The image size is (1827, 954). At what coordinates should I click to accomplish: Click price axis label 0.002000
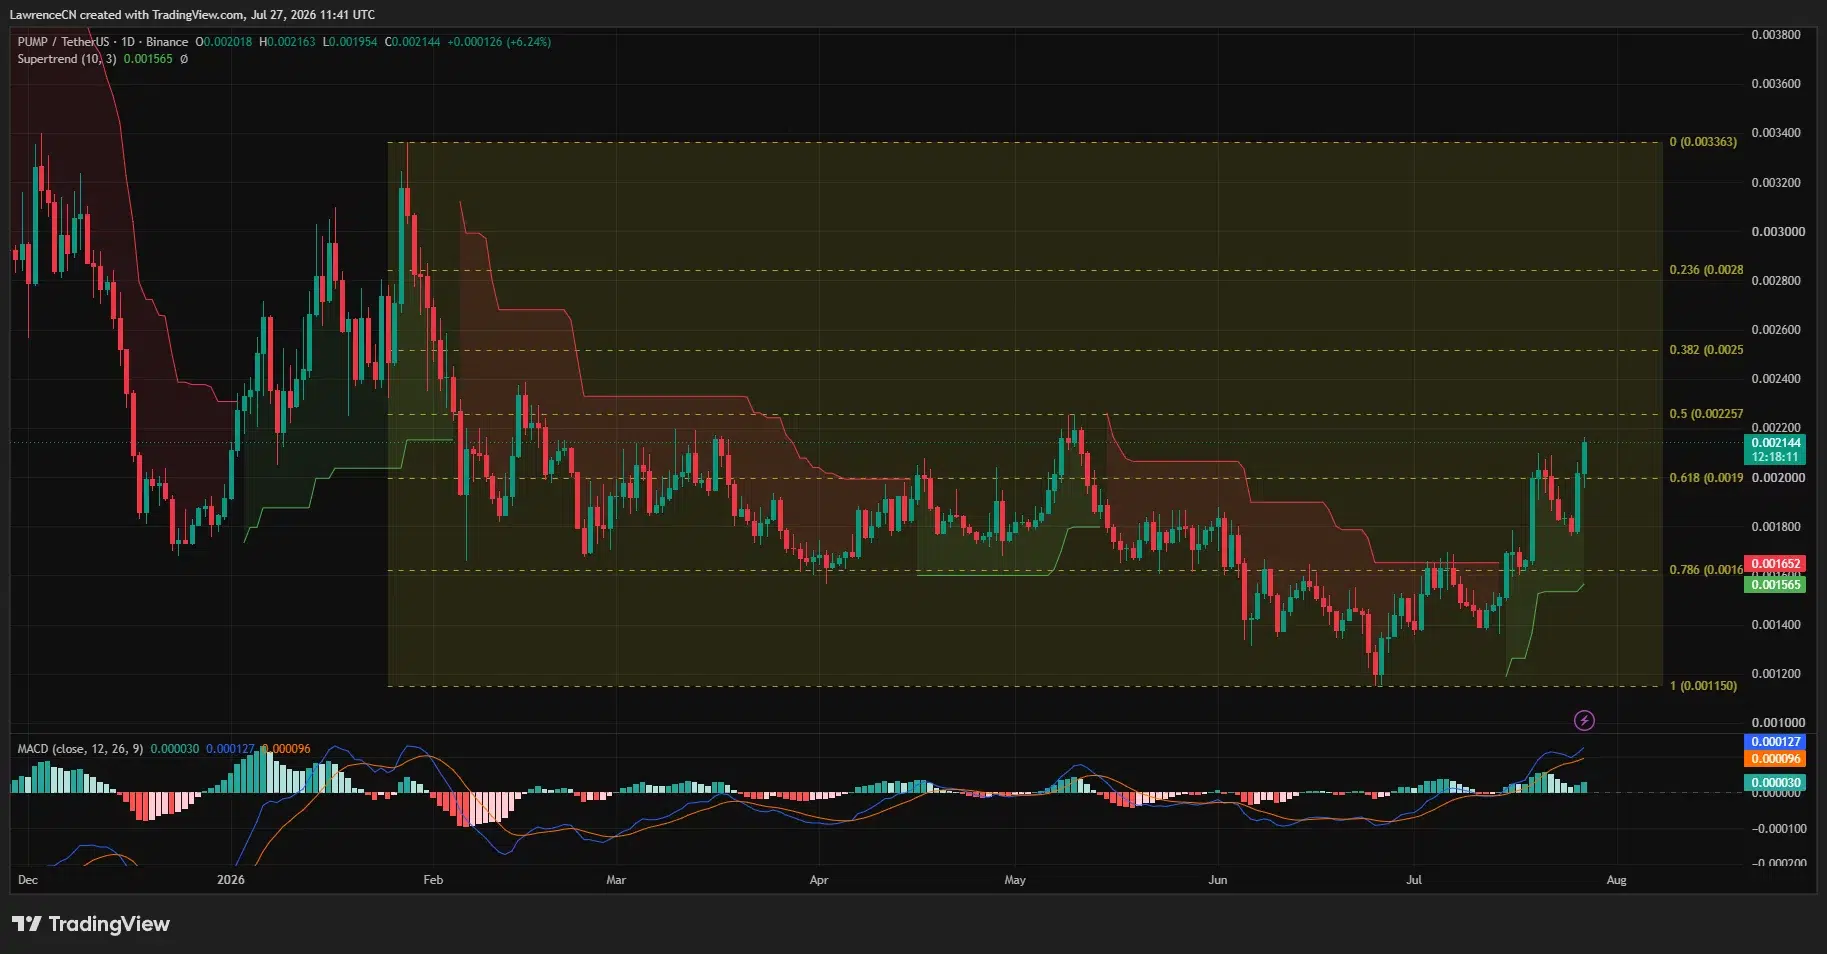pos(1776,478)
